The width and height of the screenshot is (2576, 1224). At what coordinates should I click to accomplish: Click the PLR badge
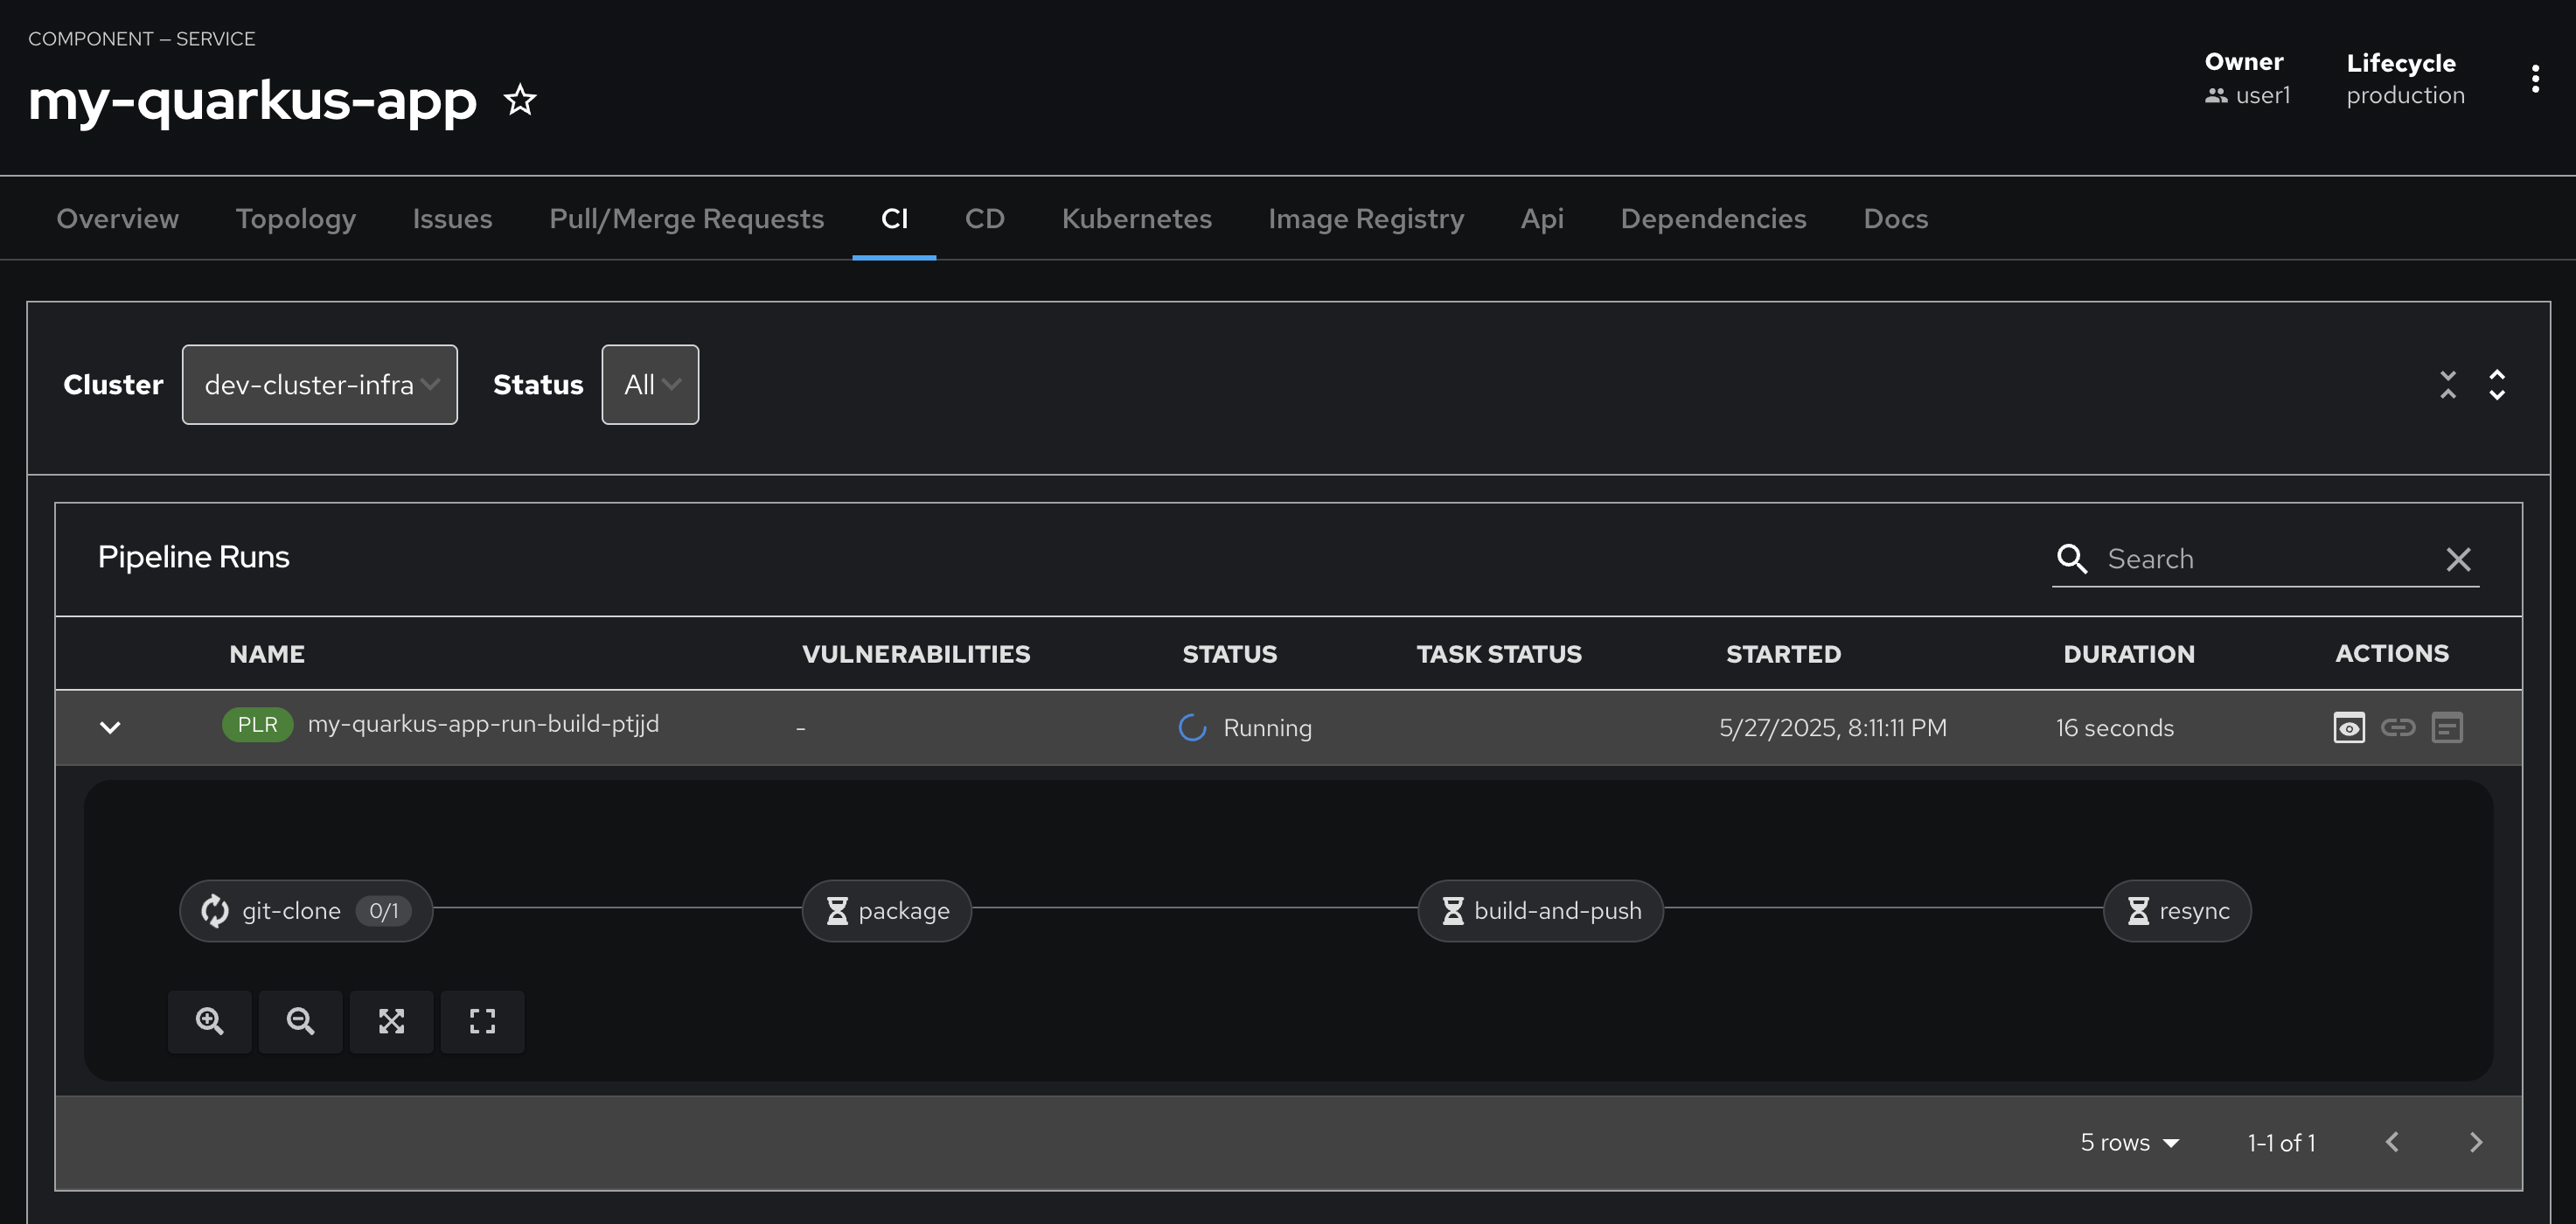click(257, 724)
